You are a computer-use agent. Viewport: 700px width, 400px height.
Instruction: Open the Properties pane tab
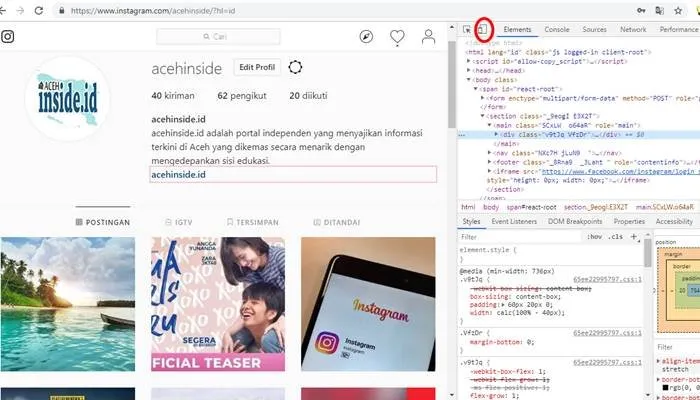click(x=629, y=221)
